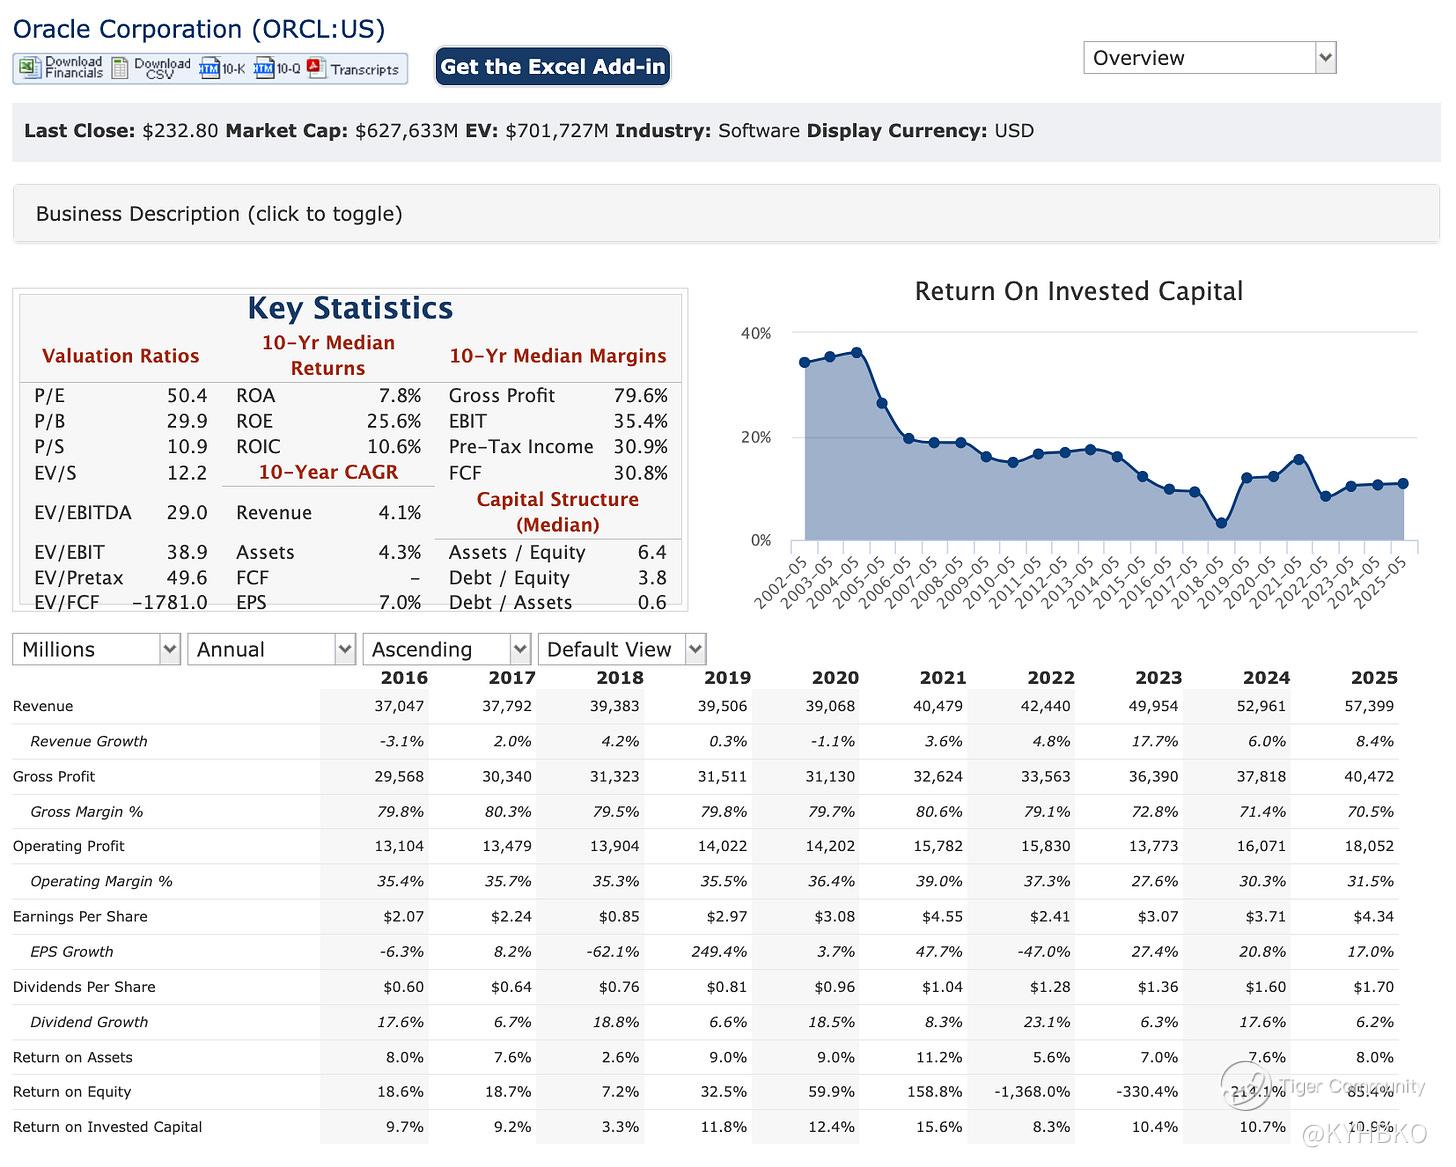1456x1167 pixels.
Task: Click the Return on Invested Capital row label
Action: [107, 1127]
